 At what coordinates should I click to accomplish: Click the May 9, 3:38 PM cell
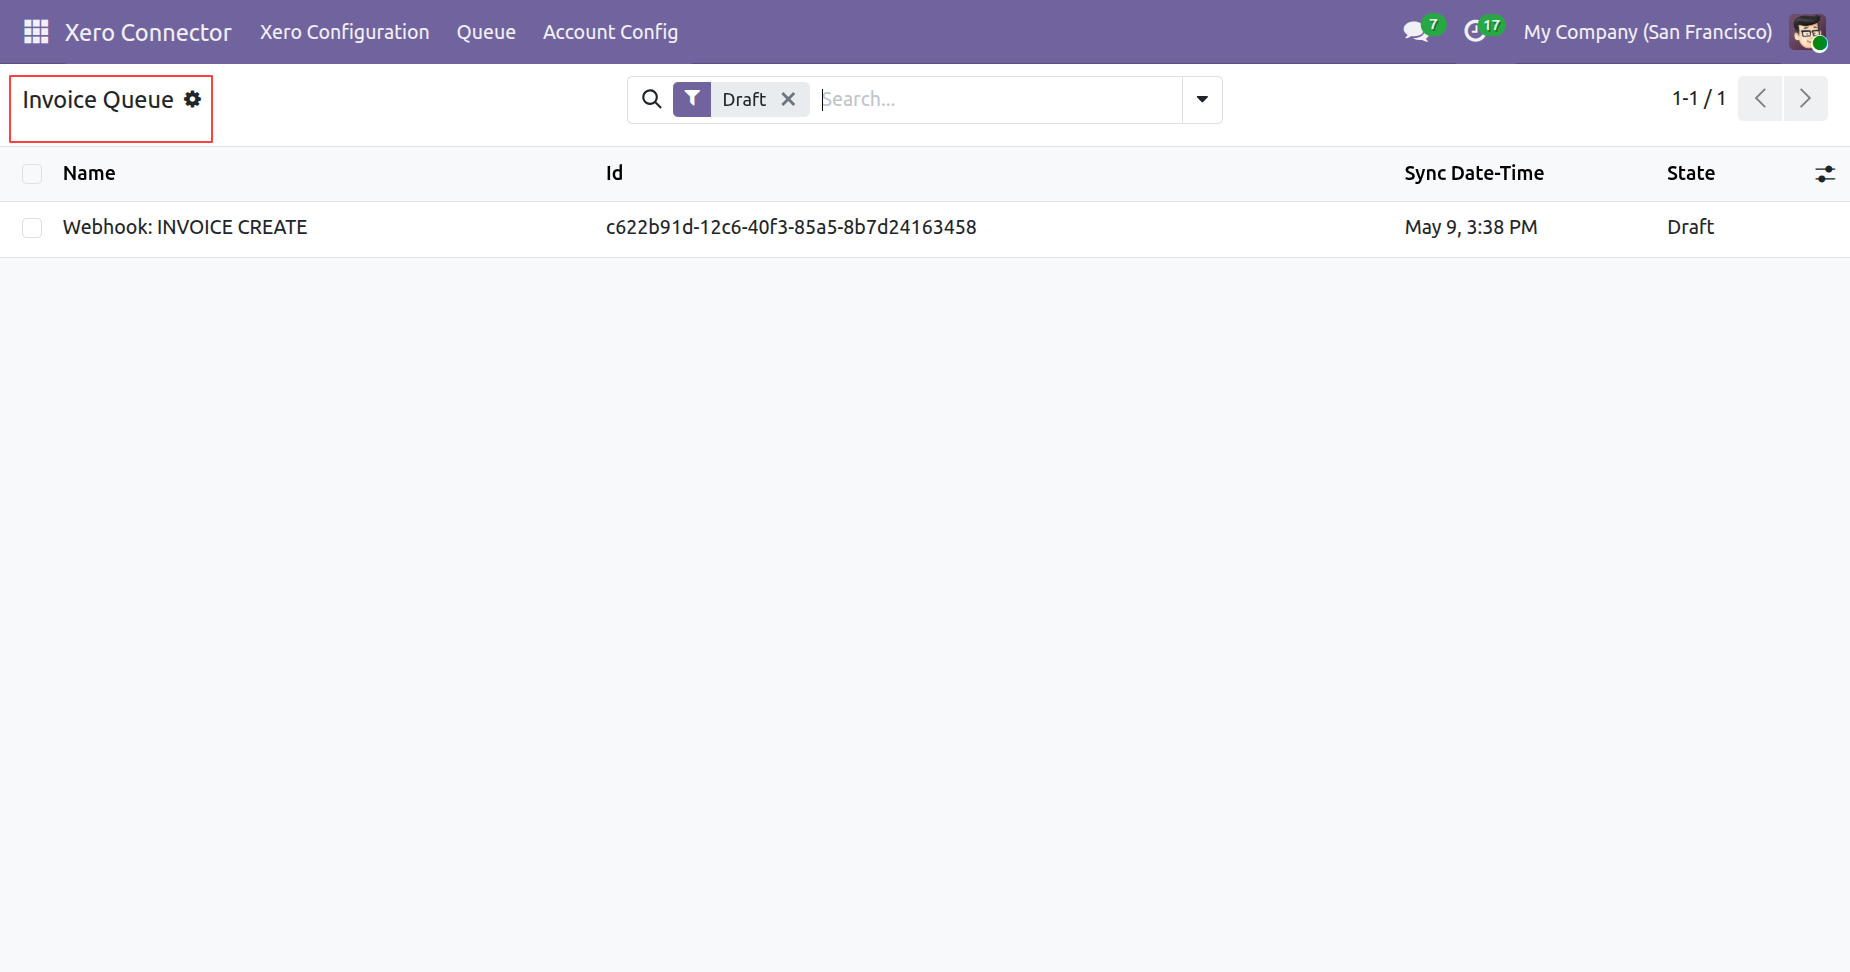[1471, 227]
